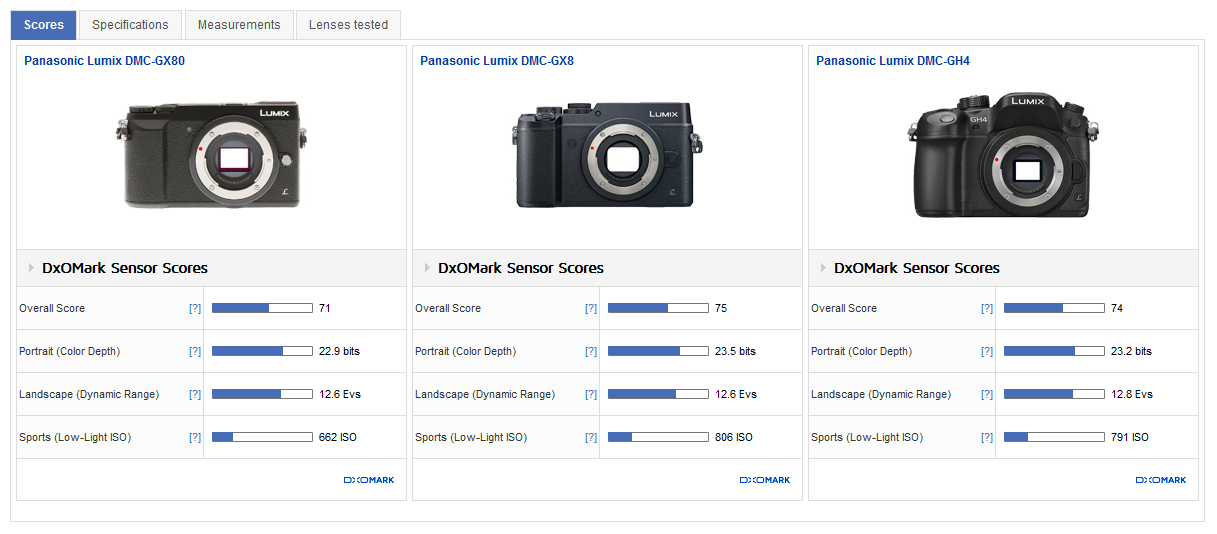Select the Lenses tested tab
This screenshot has width=1217, height=534.
click(x=348, y=25)
